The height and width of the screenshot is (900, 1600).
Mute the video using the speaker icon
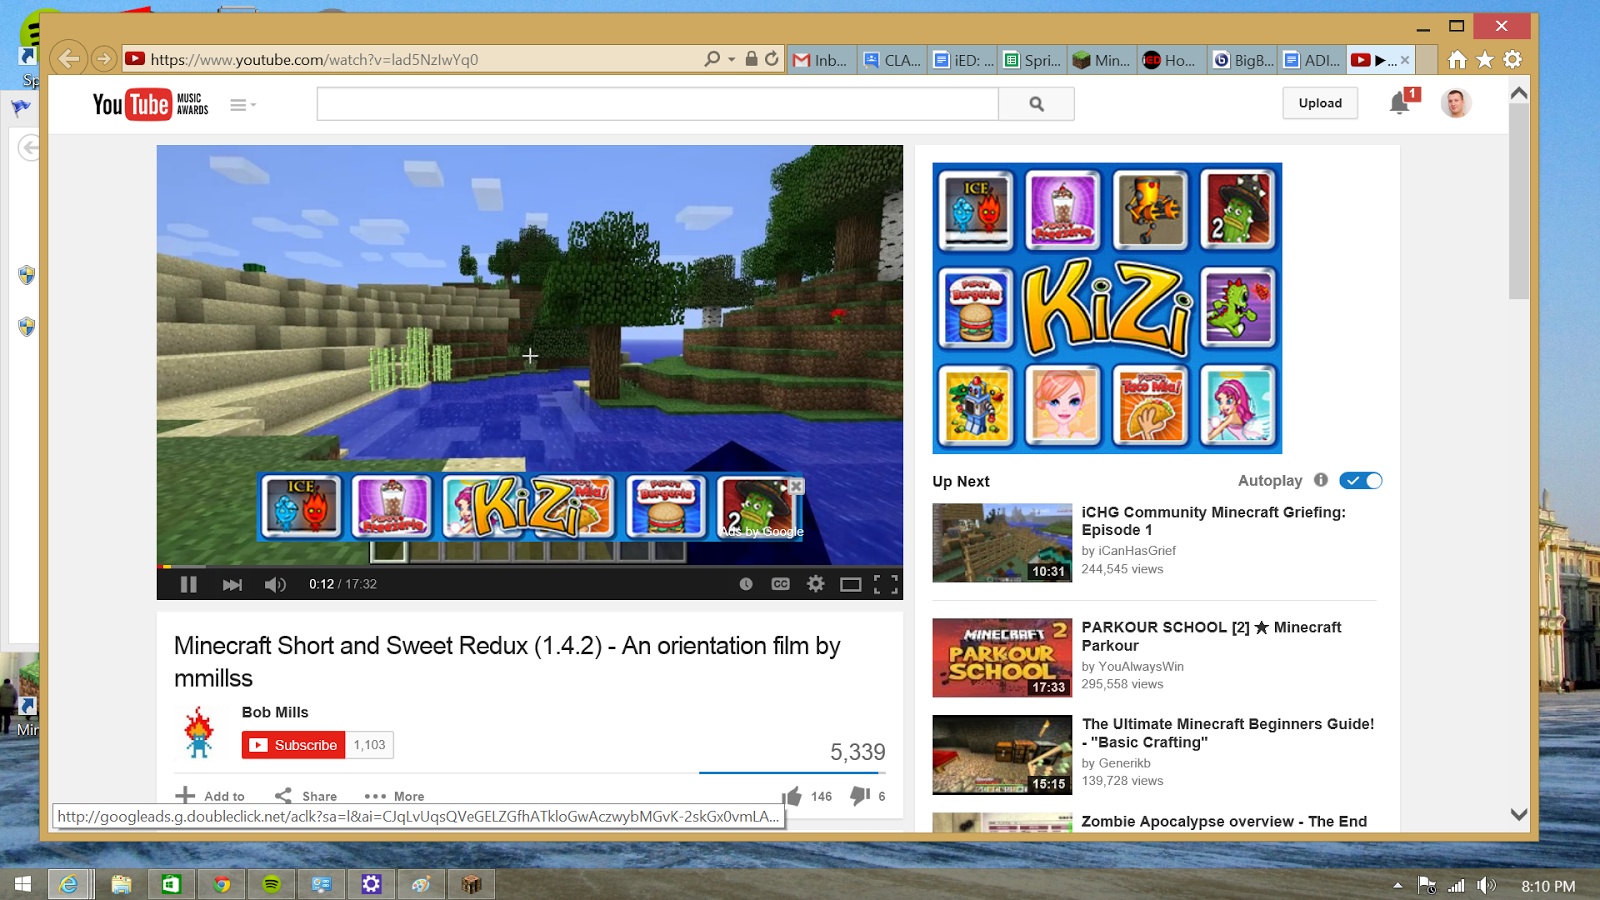coord(275,584)
